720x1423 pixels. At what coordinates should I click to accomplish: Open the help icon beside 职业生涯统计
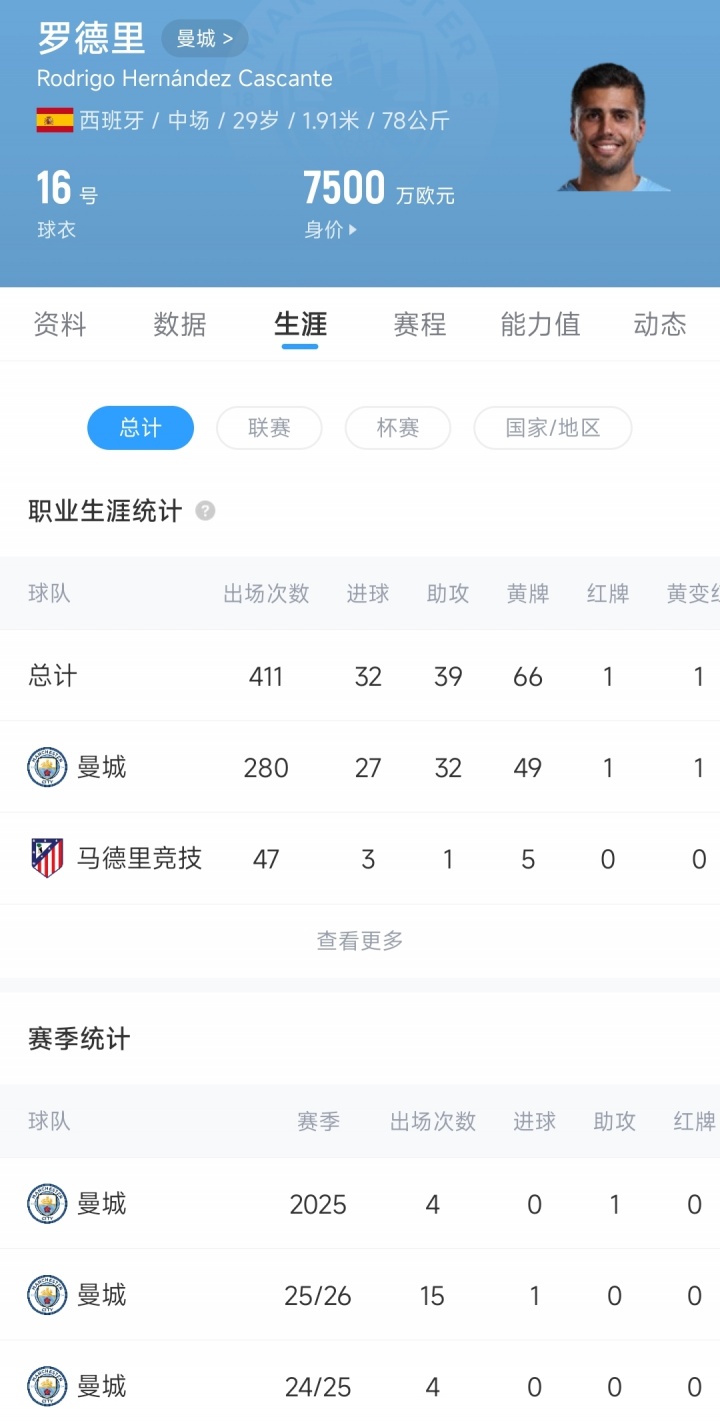click(x=204, y=510)
